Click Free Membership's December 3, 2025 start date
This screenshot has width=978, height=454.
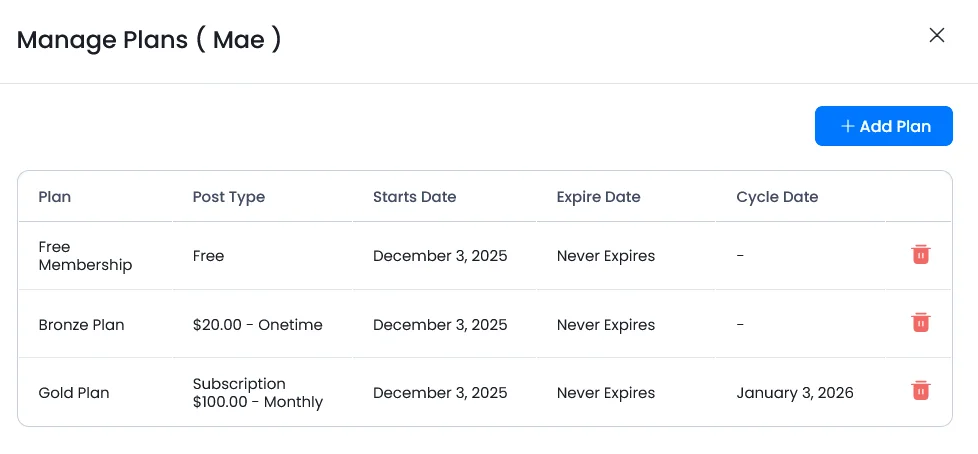point(440,256)
